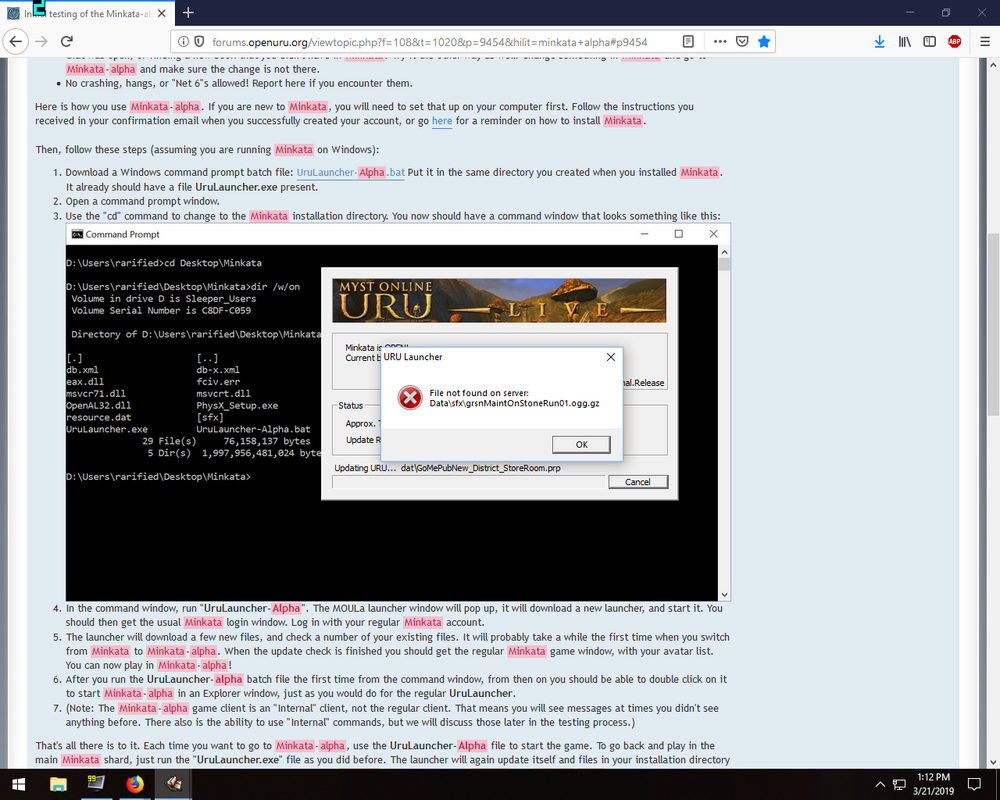
Task: Click the highlighted 'Minkata-alpha' at top of post
Action: (x=101, y=69)
